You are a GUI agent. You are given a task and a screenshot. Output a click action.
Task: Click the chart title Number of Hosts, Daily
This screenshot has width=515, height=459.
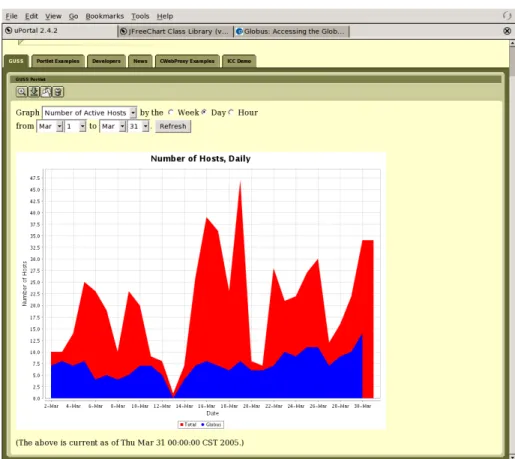[201, 159]
